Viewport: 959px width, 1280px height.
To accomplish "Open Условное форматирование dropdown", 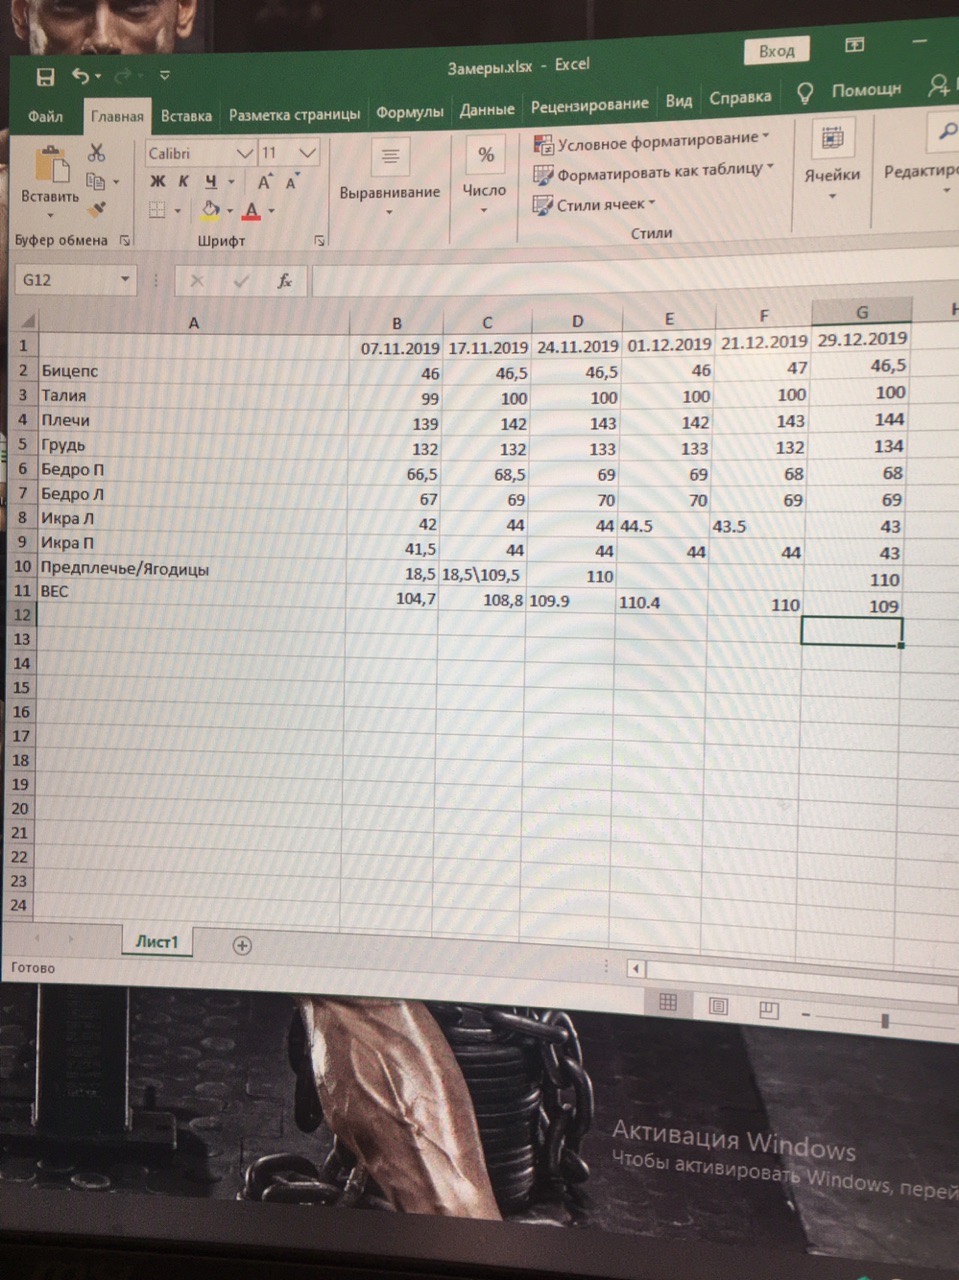I will 653,141.
